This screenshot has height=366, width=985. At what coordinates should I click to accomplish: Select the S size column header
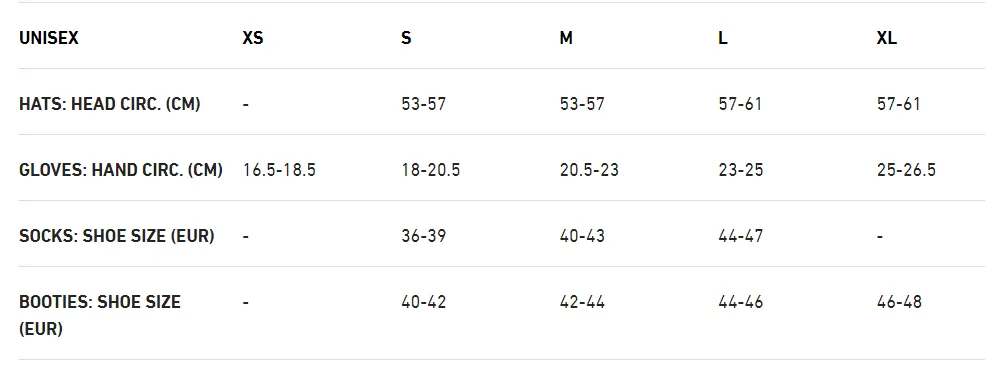click(406, 38)
